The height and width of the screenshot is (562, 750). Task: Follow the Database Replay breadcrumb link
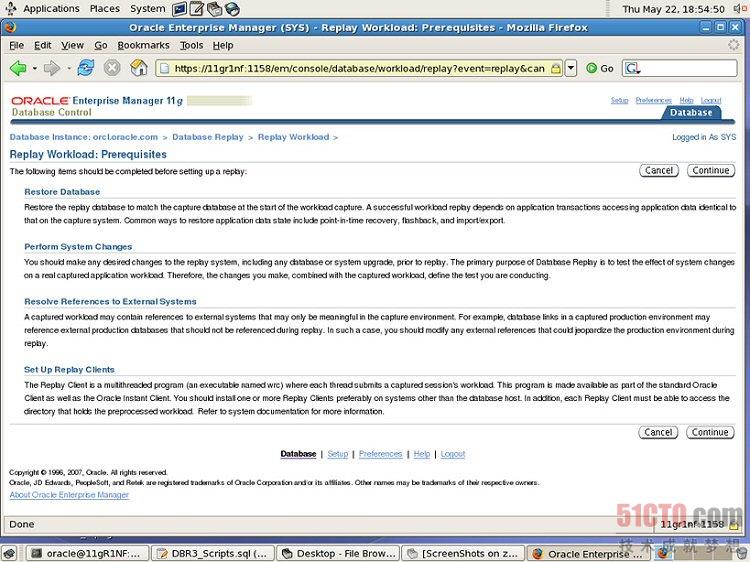[x=207, y=137]
